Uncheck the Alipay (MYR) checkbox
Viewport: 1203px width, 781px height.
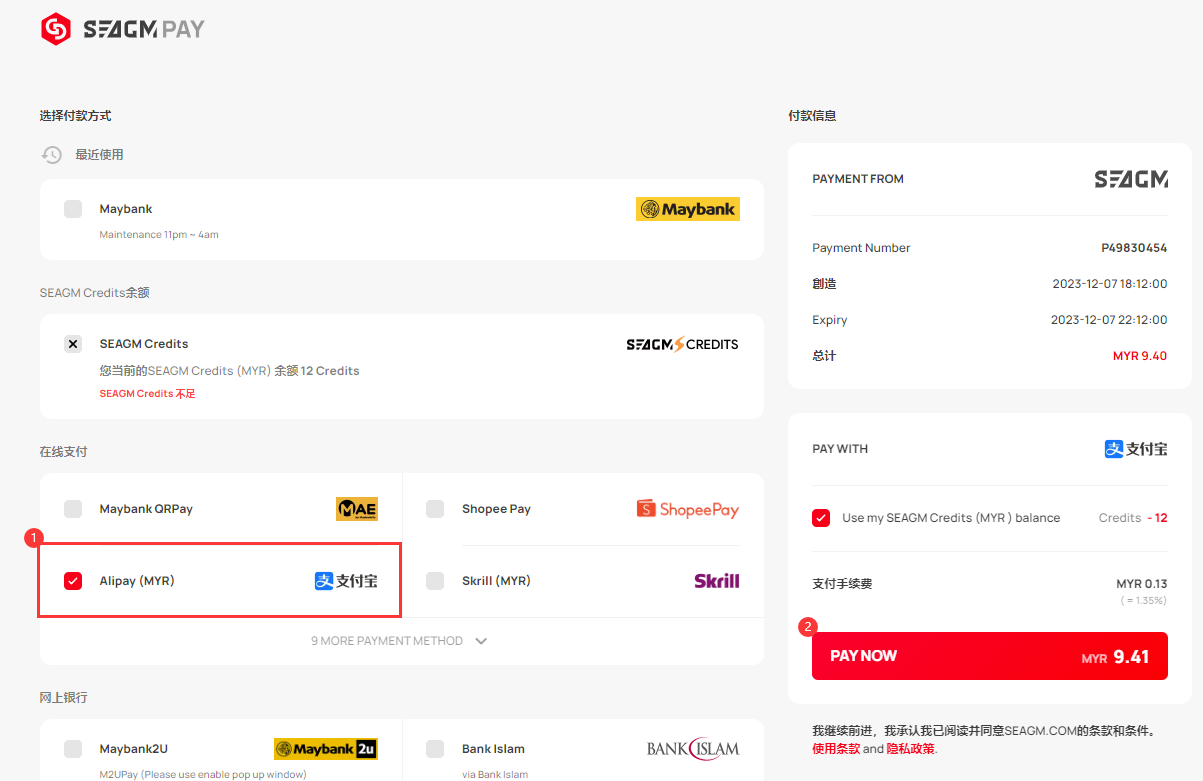click(73, 581)
